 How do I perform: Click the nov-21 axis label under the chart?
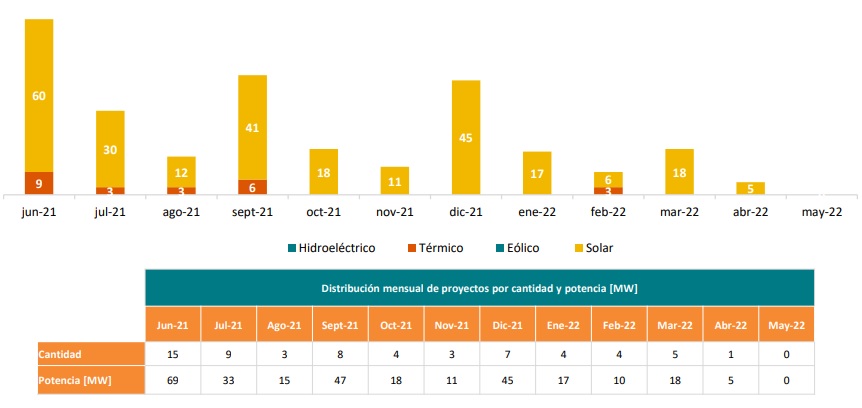(395, 212)
